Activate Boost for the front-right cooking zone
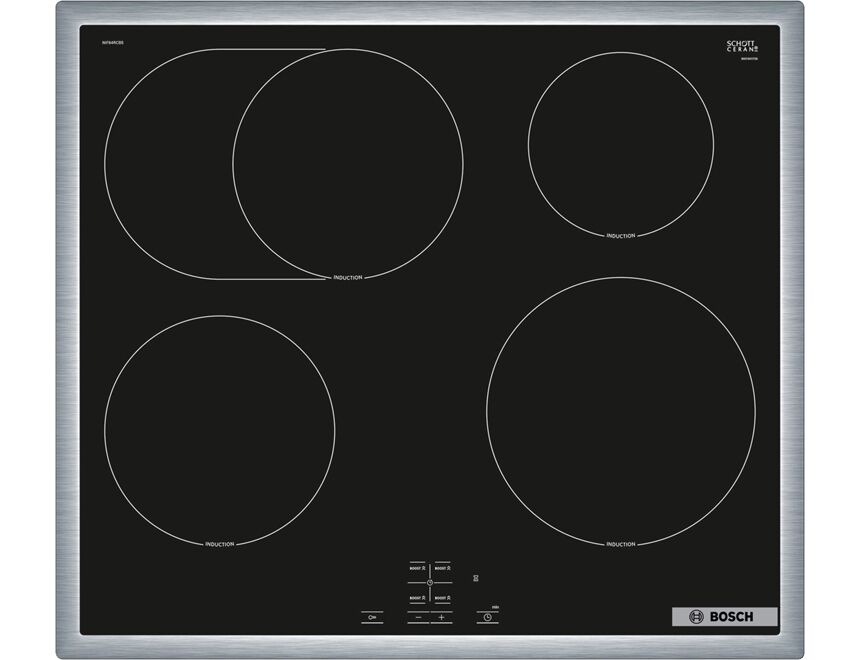Viewport: 860px width, 660px height. (x=442, y=598)
